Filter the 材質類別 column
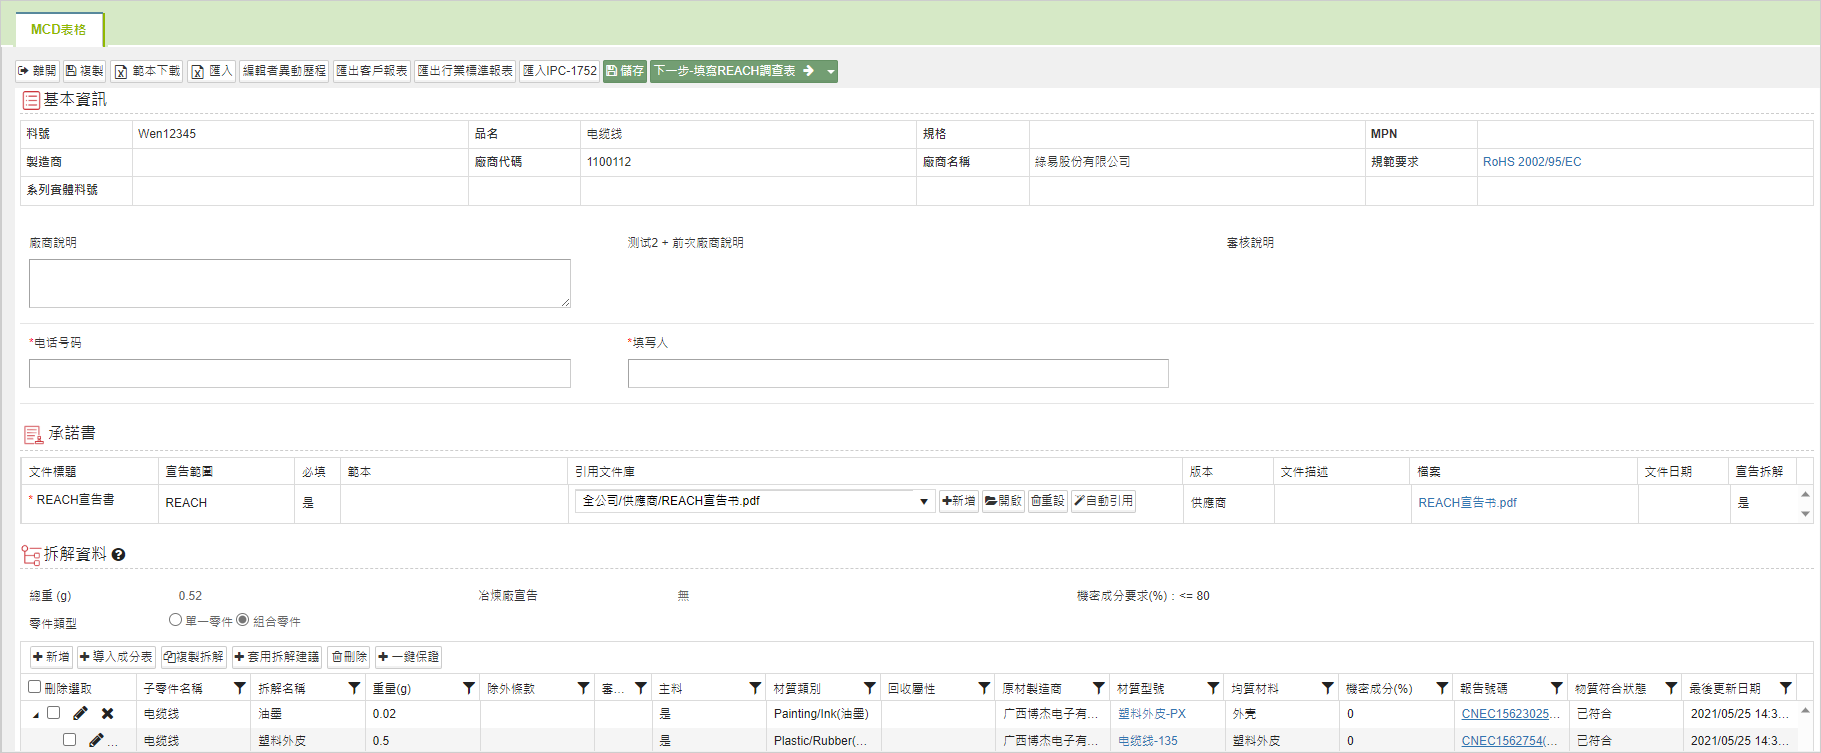 coord(870,688)
